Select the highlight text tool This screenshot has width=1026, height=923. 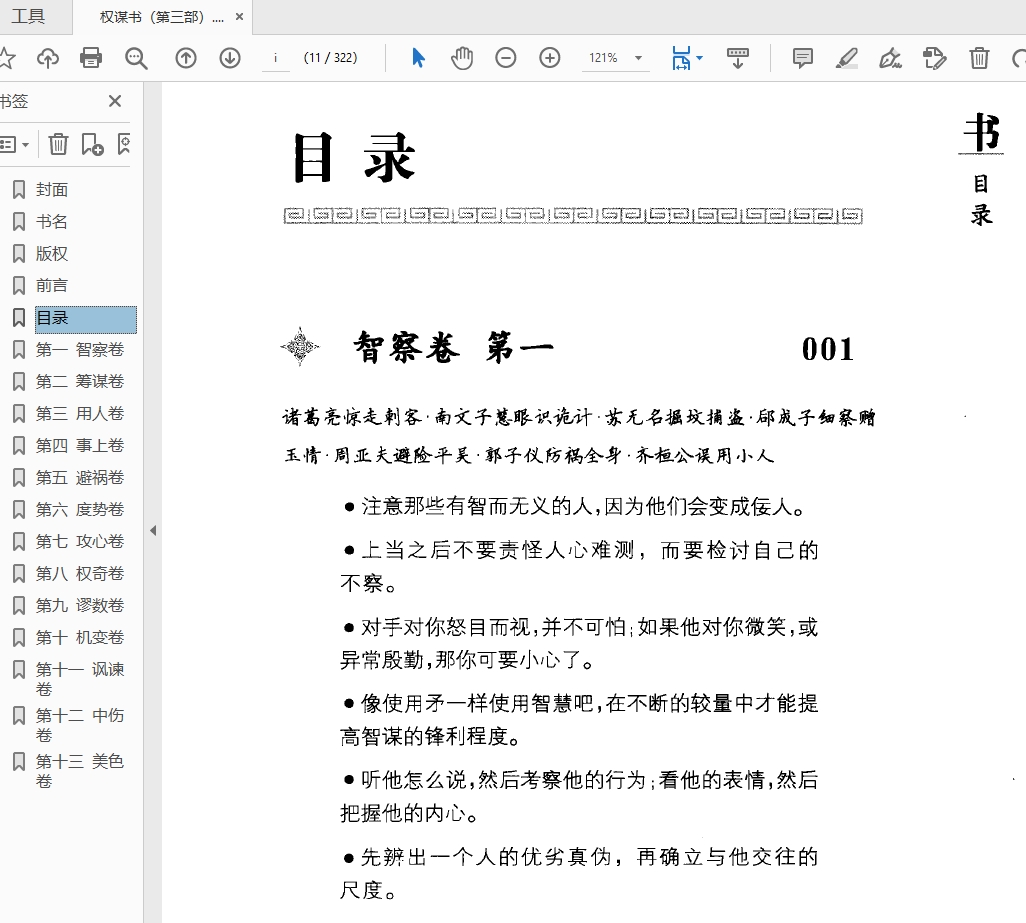pos(847,58)
